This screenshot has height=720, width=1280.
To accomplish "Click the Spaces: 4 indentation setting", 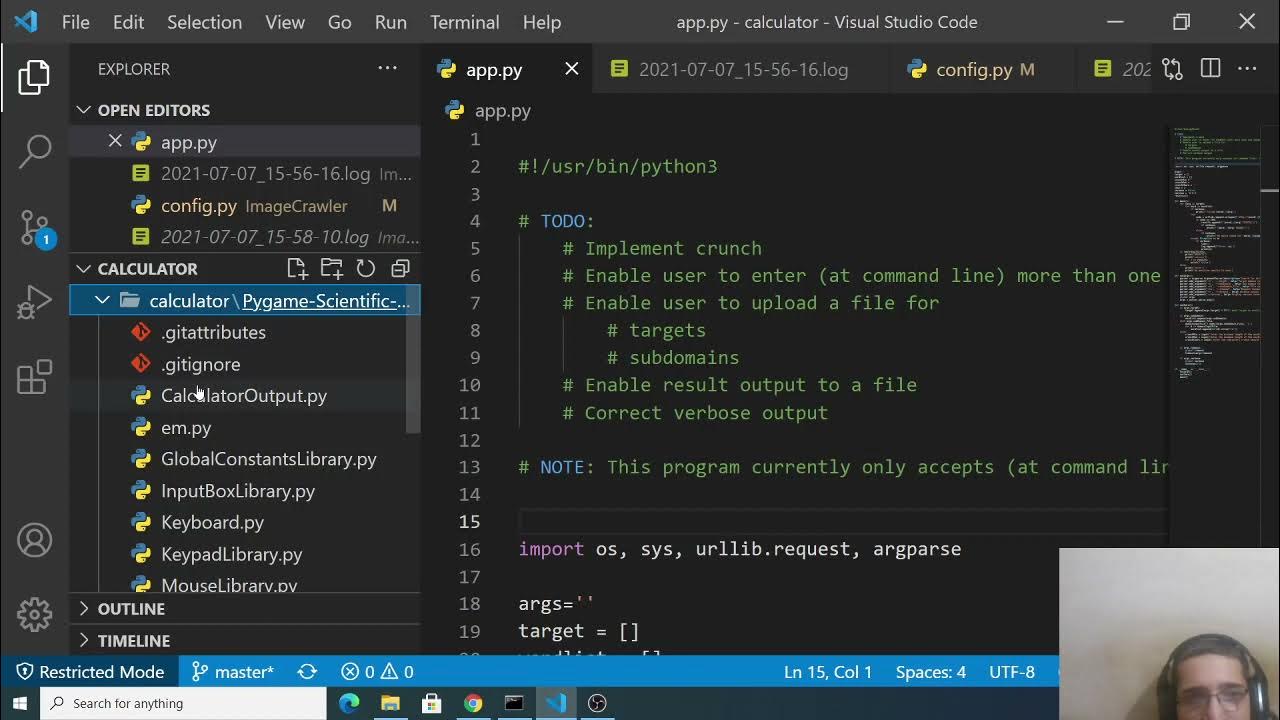I will pos(930,672).
